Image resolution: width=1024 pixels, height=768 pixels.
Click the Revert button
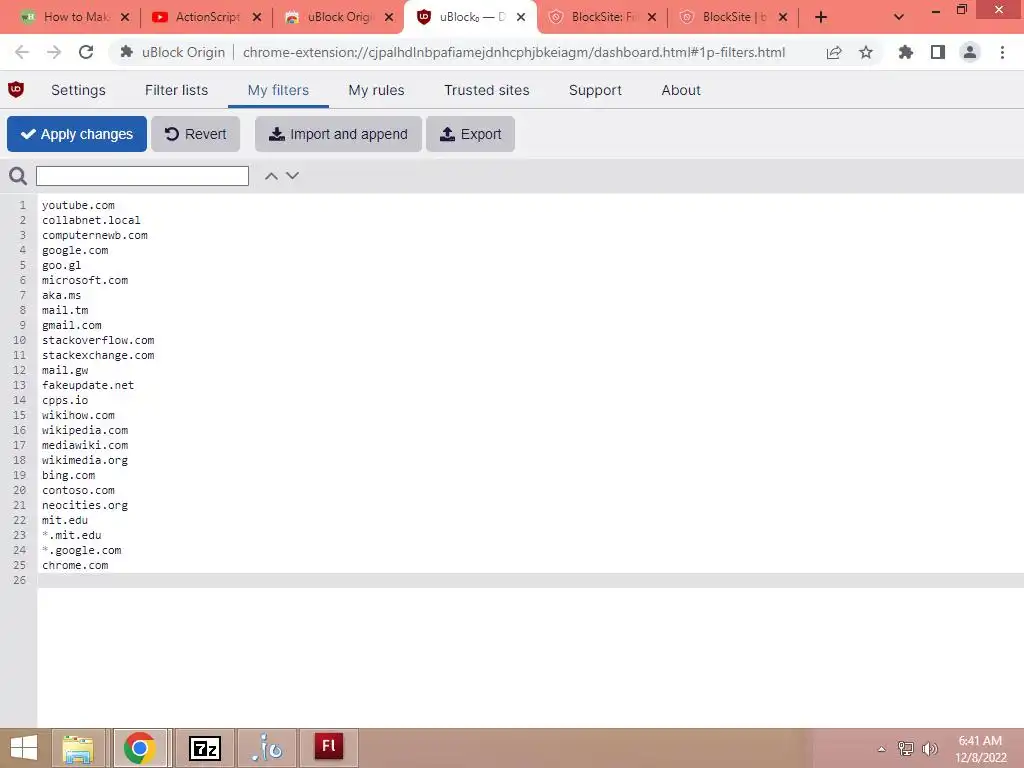[x=195, y=134]
